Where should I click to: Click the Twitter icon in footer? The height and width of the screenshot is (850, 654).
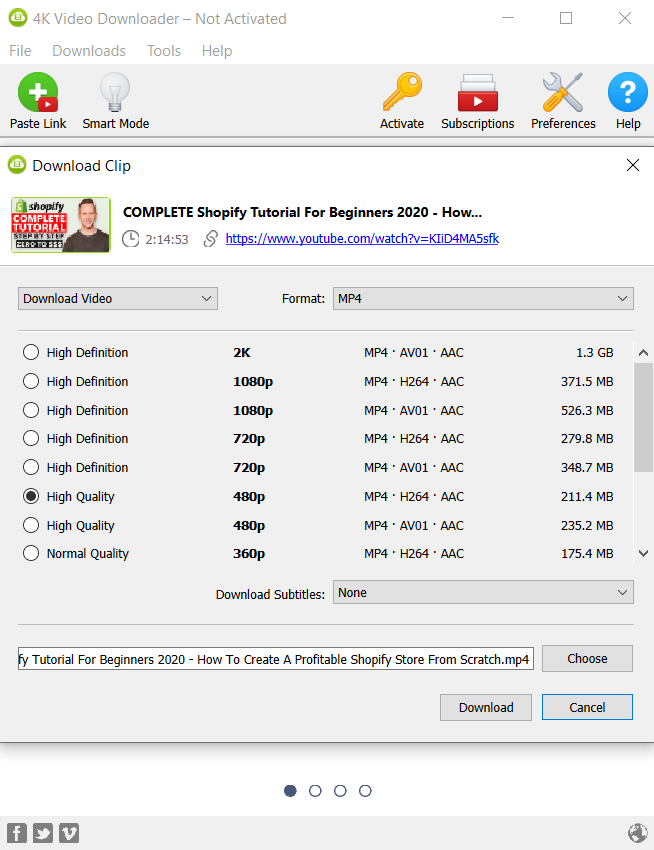[43, 833]
